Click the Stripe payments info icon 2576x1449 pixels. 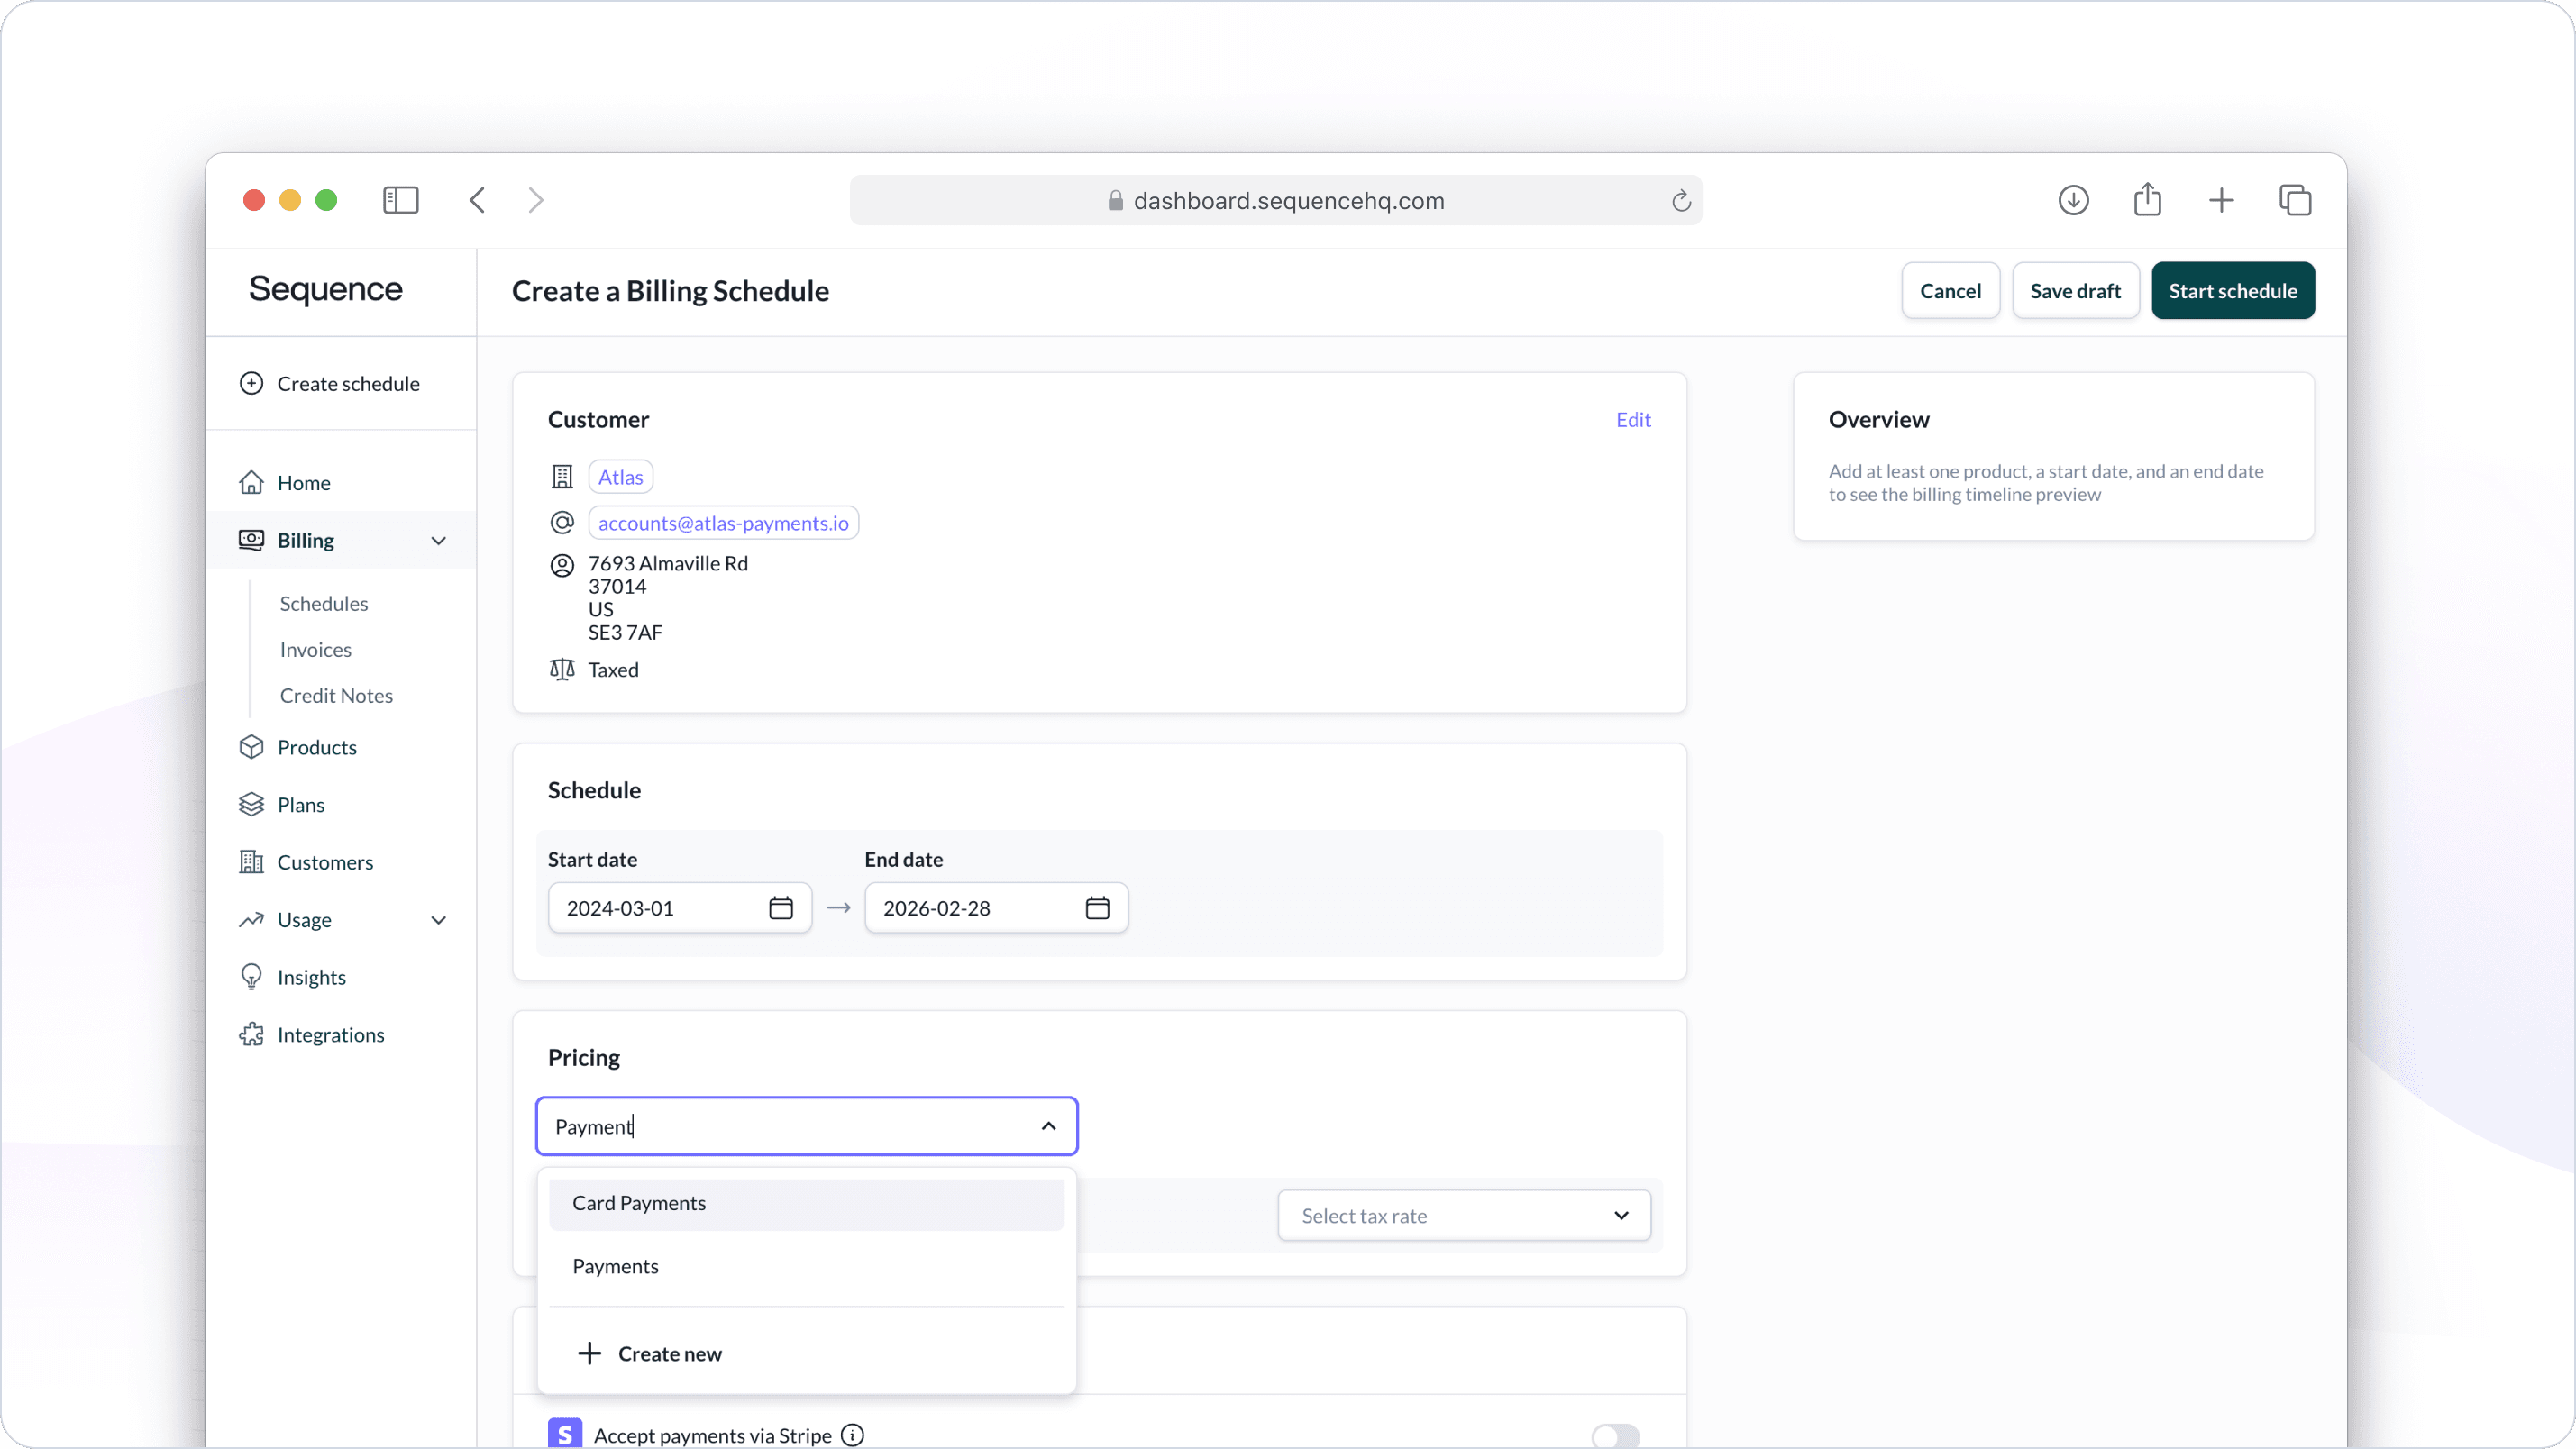point(853,1435)
